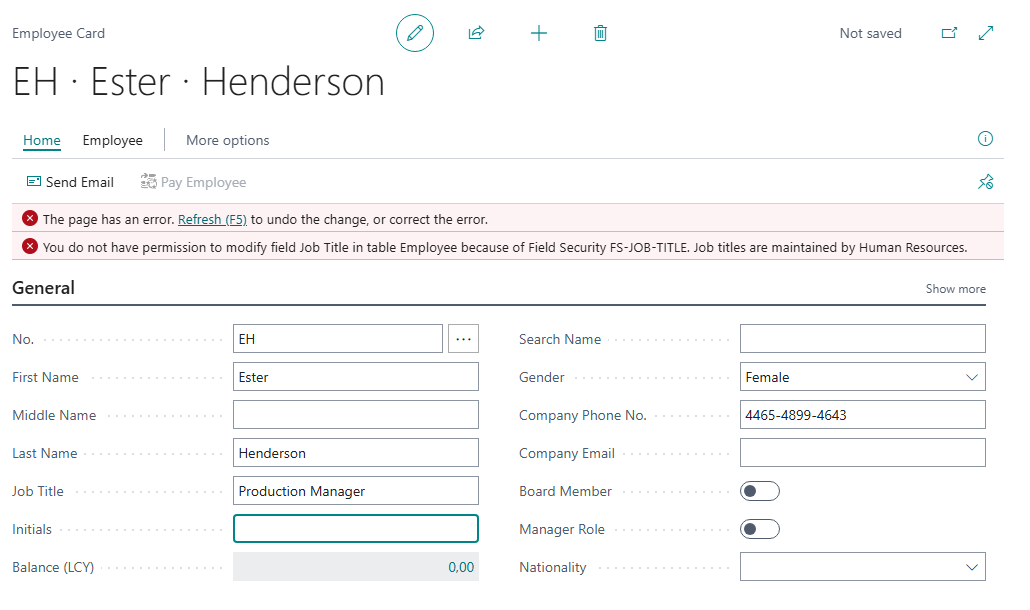Click the Initials input field
The image size is (1030, 610).
[355, 529]
